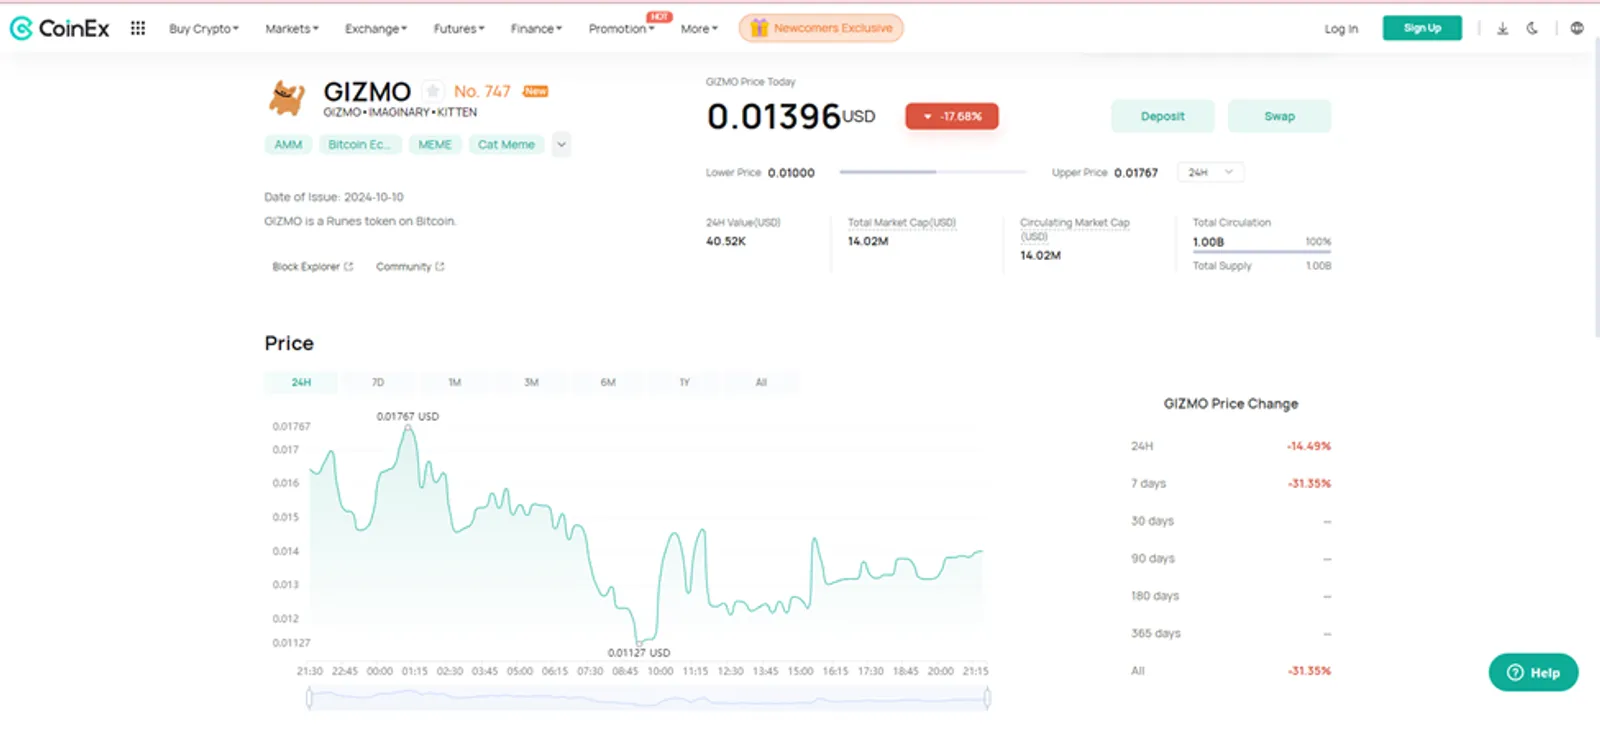
Task: Click the Help button
Action: [x=1533, y=672]
